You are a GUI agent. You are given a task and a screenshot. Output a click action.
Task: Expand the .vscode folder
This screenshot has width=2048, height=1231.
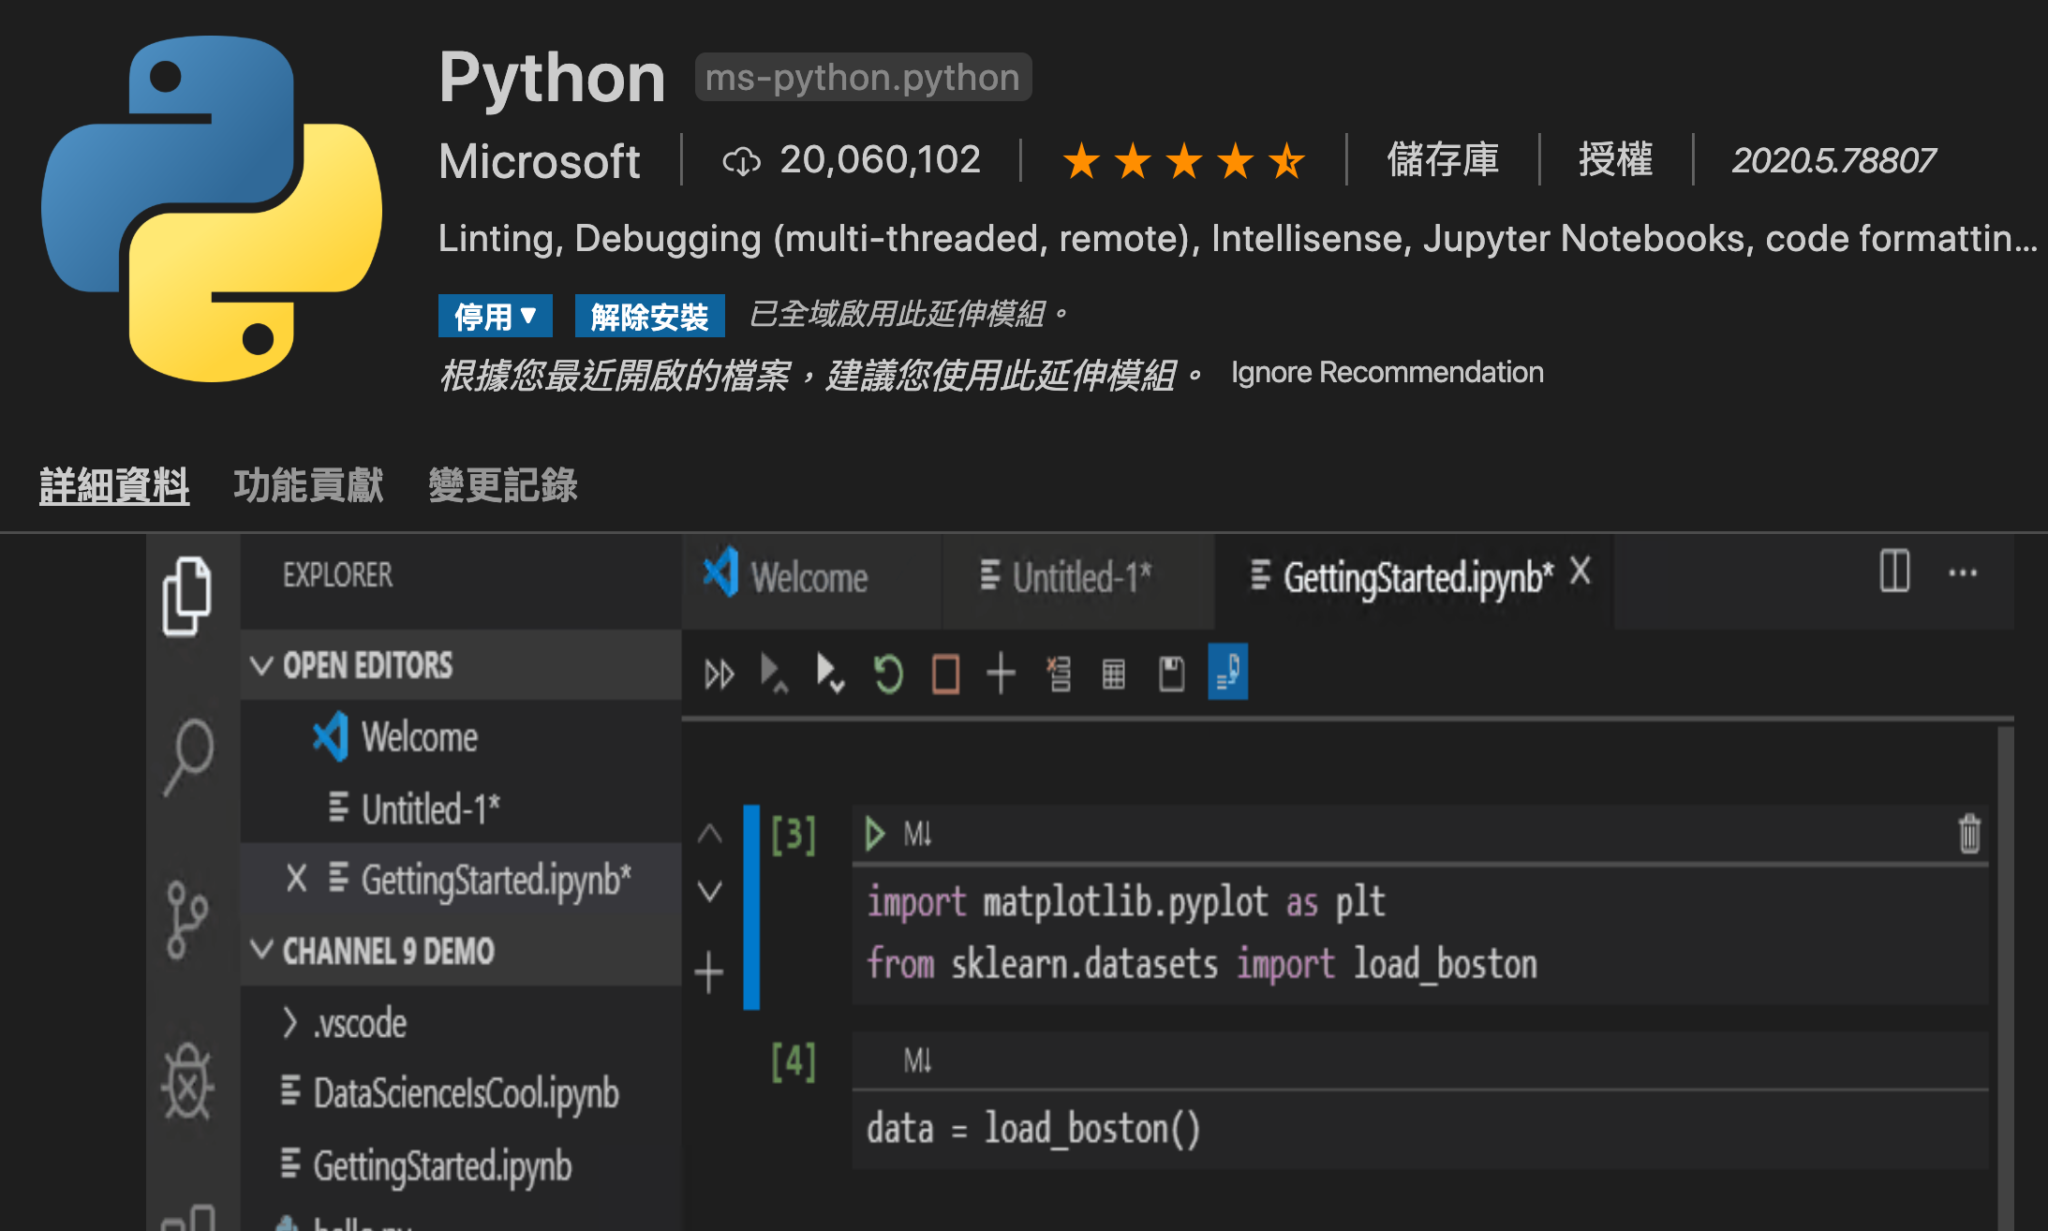(291, 1022)
